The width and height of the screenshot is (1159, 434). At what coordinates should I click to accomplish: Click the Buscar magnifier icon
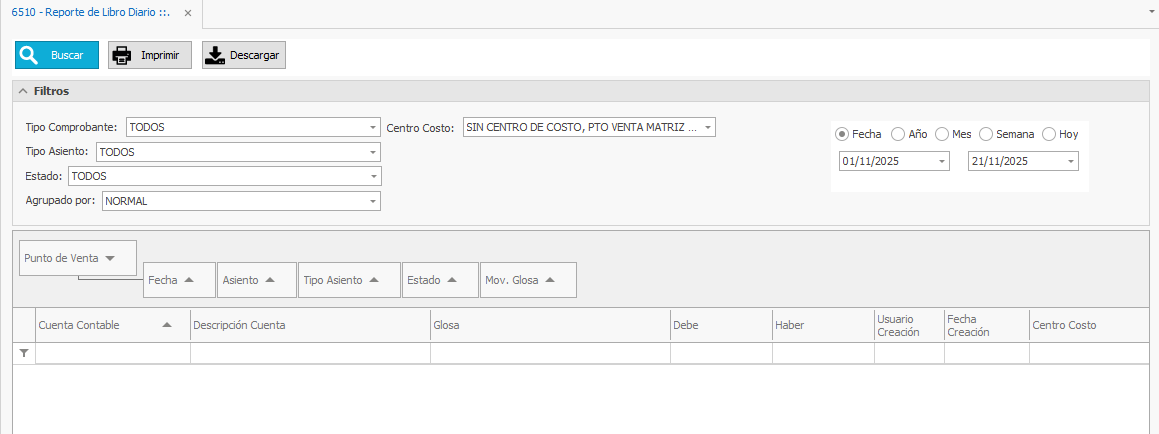coord(29,56)
